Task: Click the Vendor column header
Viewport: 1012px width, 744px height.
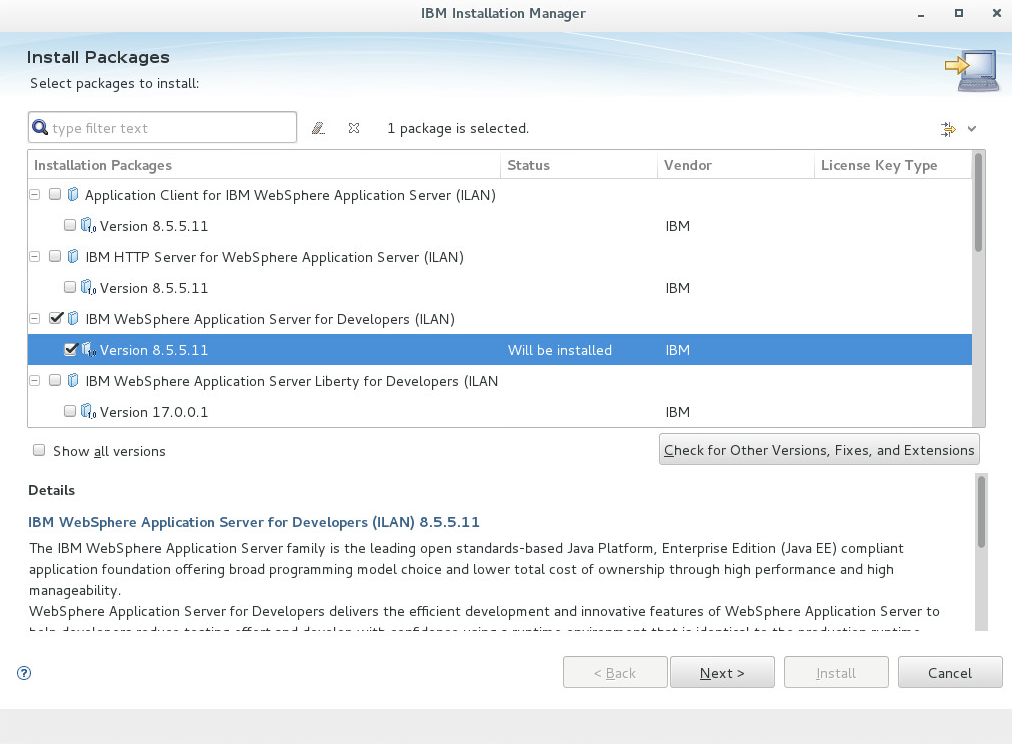Action: click(736, 165)
